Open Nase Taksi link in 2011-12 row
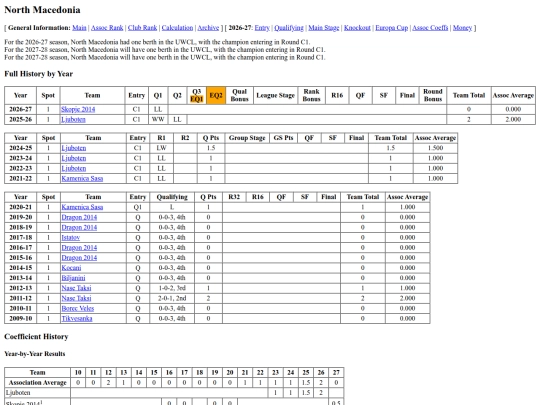The height and width of the screenshot is (405, 540). coord(76,298)
